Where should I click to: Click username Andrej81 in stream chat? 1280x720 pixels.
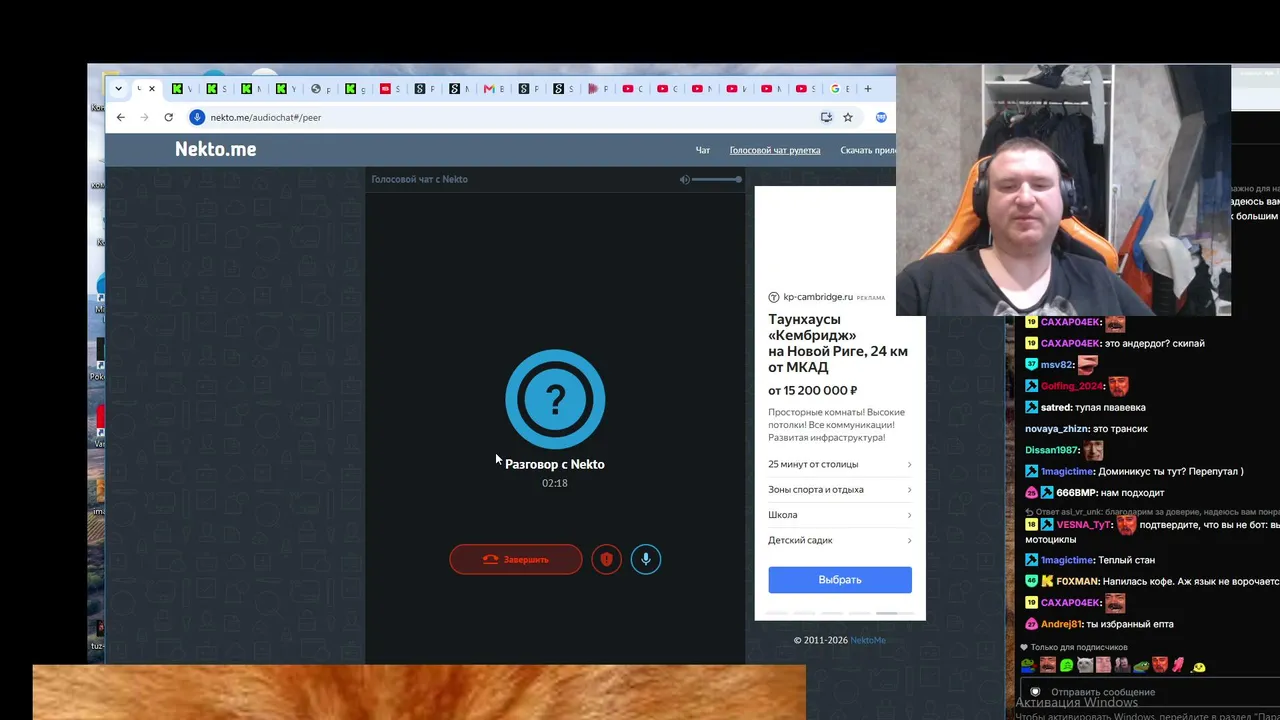tap(1062, 624)
